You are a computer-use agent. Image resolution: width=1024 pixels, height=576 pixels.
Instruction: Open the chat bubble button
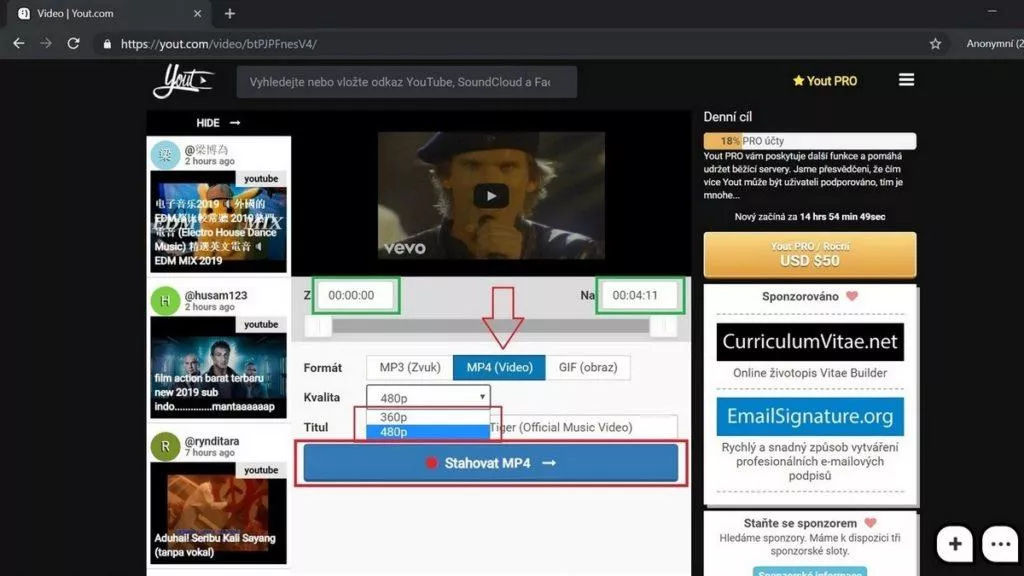point(1000,543)
